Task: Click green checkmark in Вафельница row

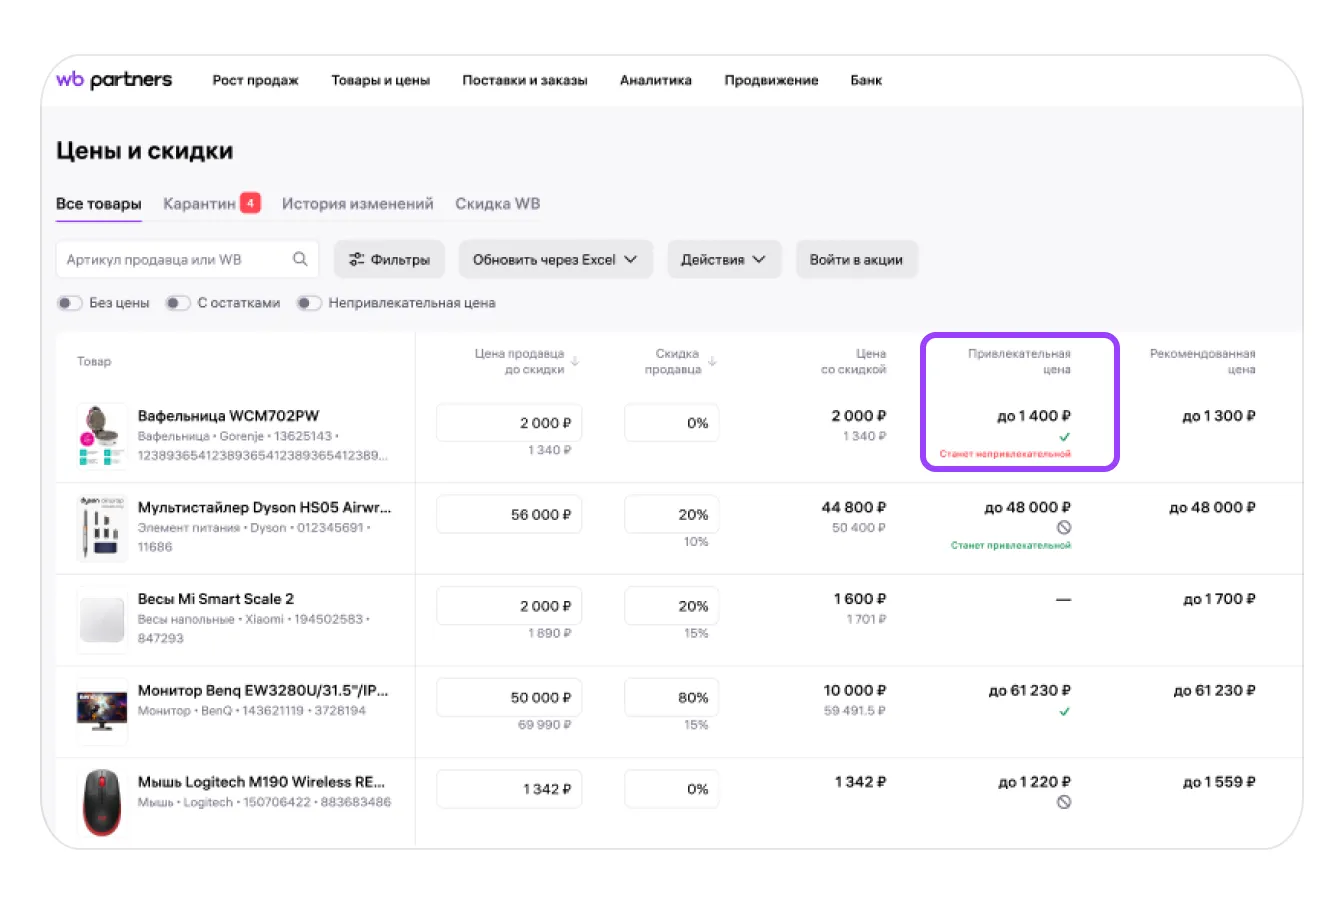Action: [1064, 437]
